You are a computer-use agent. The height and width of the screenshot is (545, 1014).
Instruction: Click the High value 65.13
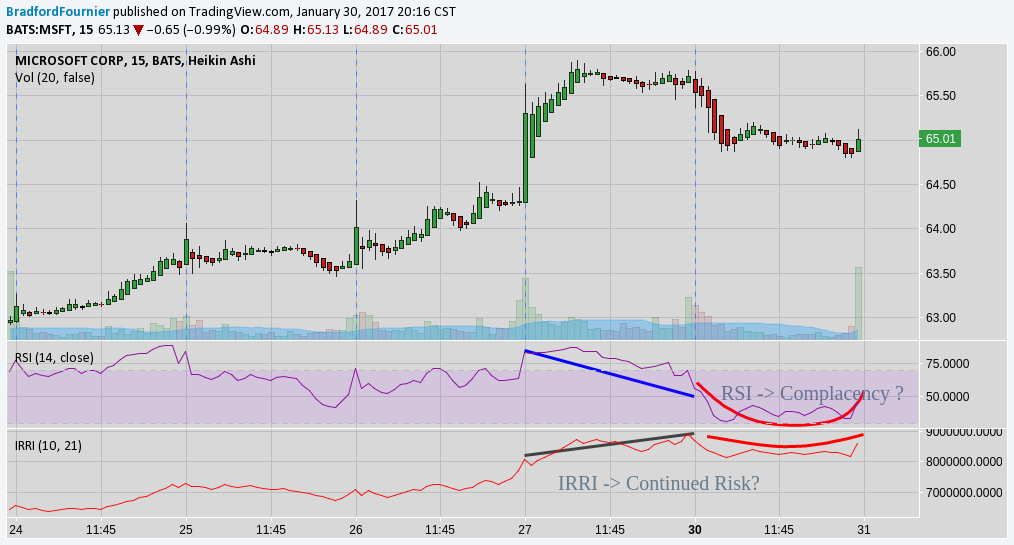click(x=322, y=30)
